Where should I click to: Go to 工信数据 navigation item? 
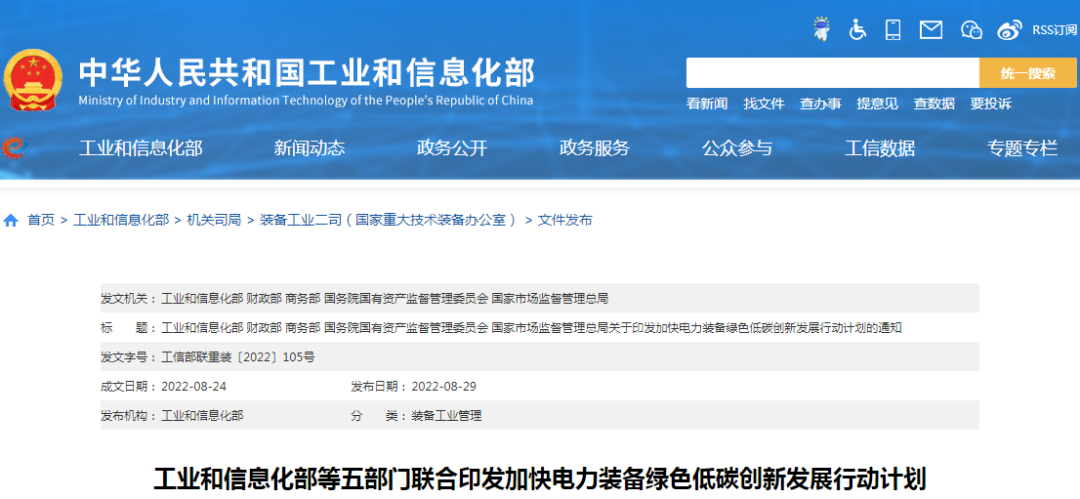879,148
